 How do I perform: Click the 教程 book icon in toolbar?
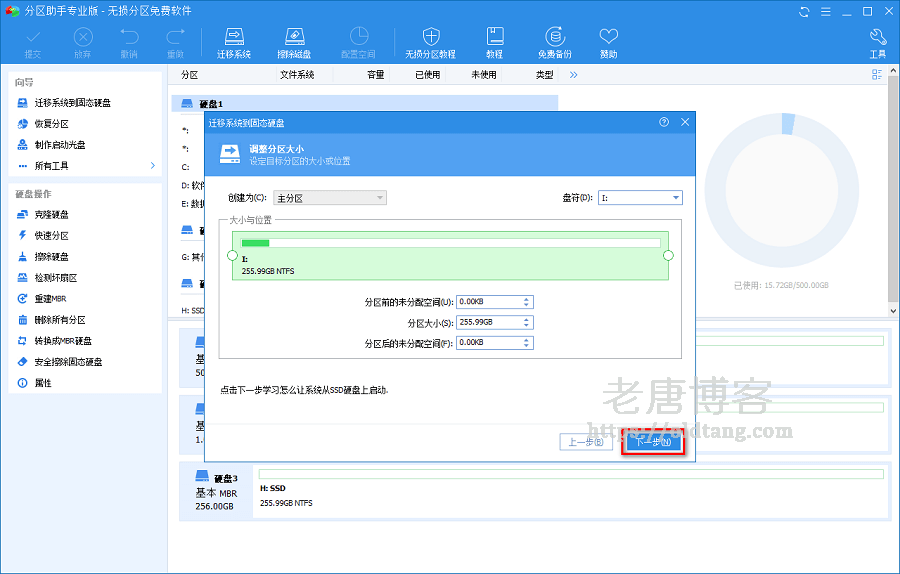494,42
